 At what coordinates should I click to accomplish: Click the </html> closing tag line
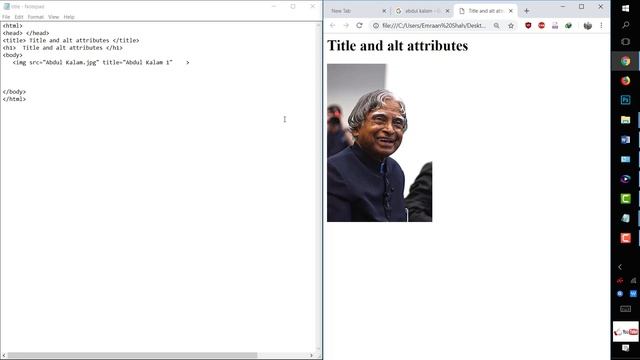tap(14, 99)
